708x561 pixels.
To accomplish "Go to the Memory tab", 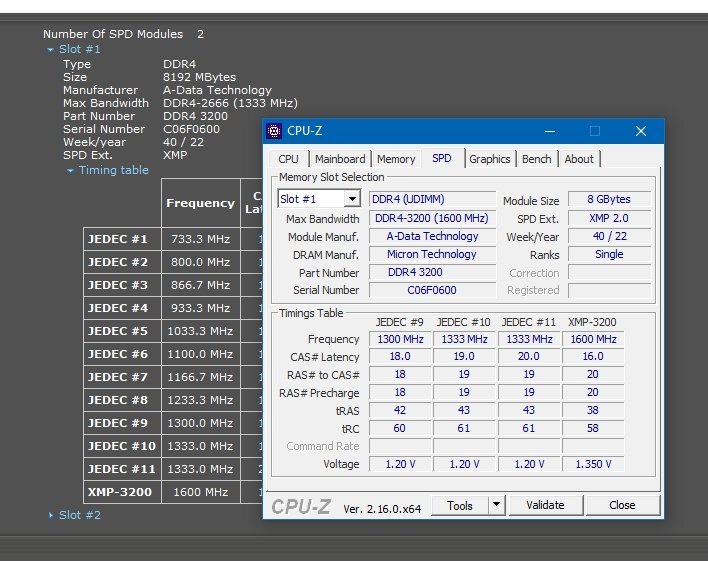I will coord(396,159).
